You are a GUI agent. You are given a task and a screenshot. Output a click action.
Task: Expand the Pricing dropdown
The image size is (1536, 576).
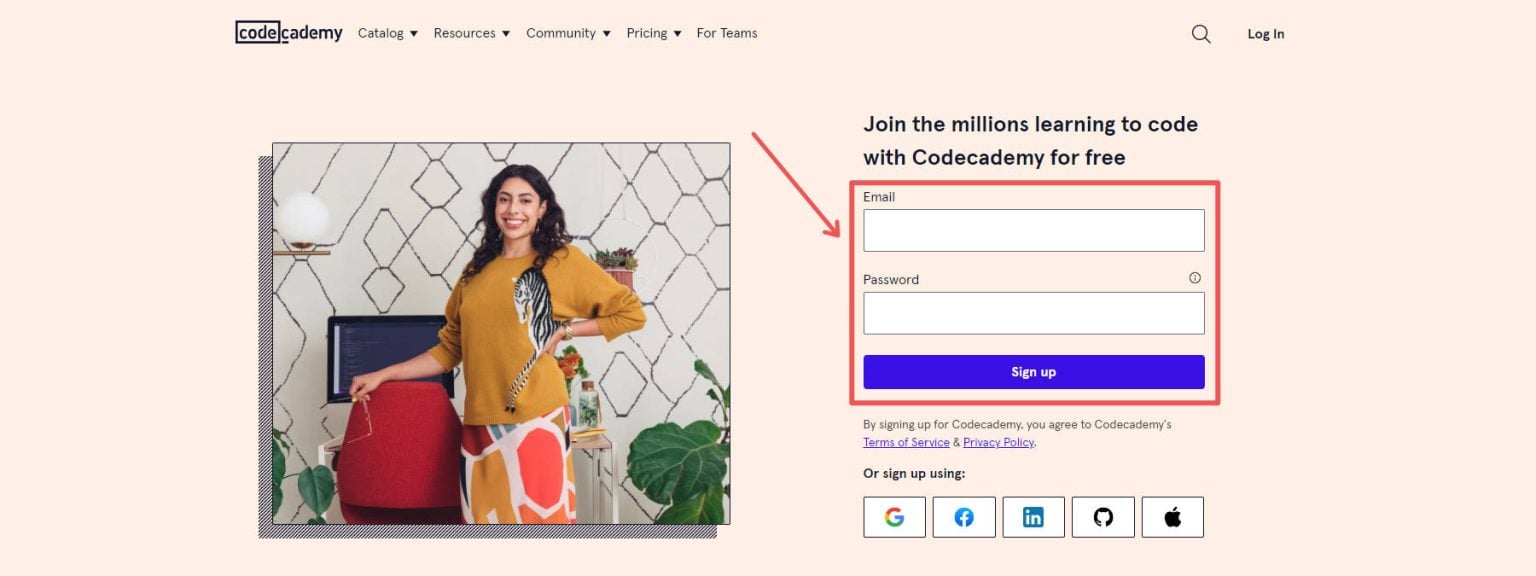tap(652, 33)
